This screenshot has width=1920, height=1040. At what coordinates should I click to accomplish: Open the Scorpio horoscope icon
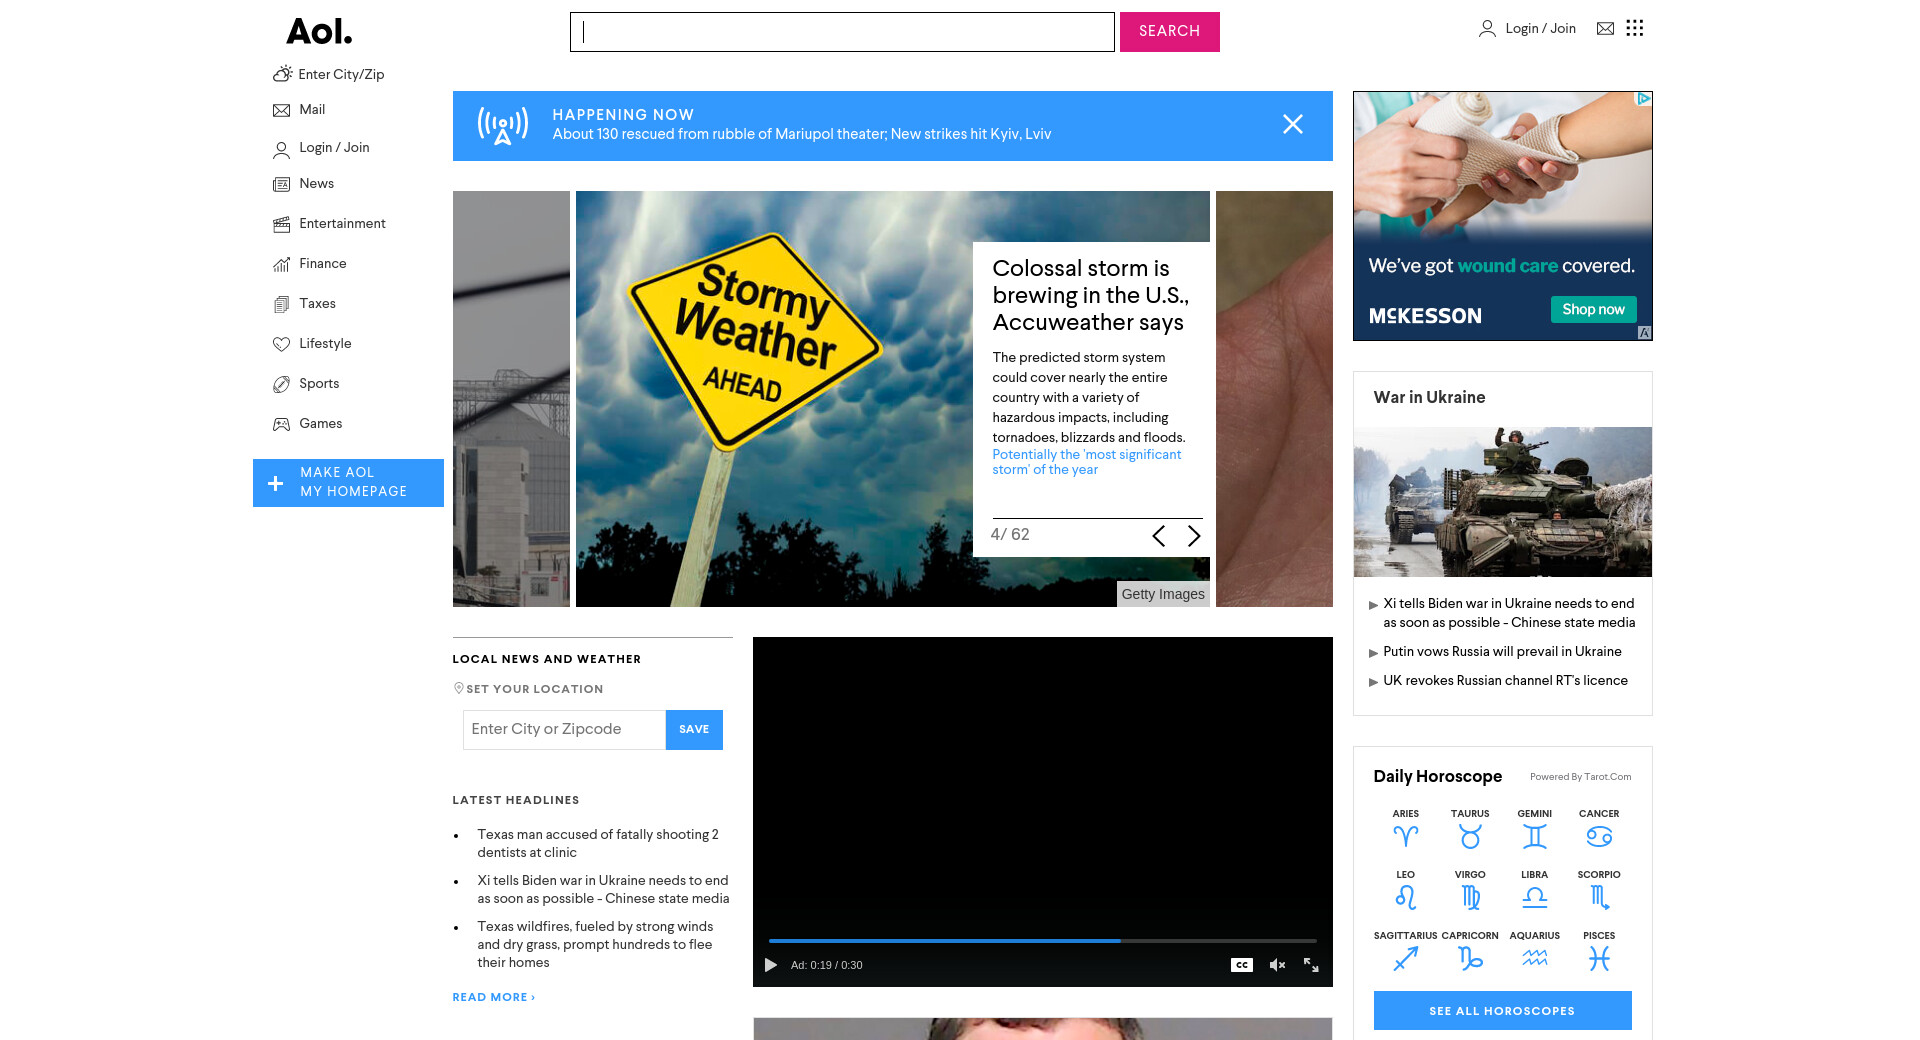1599,897
